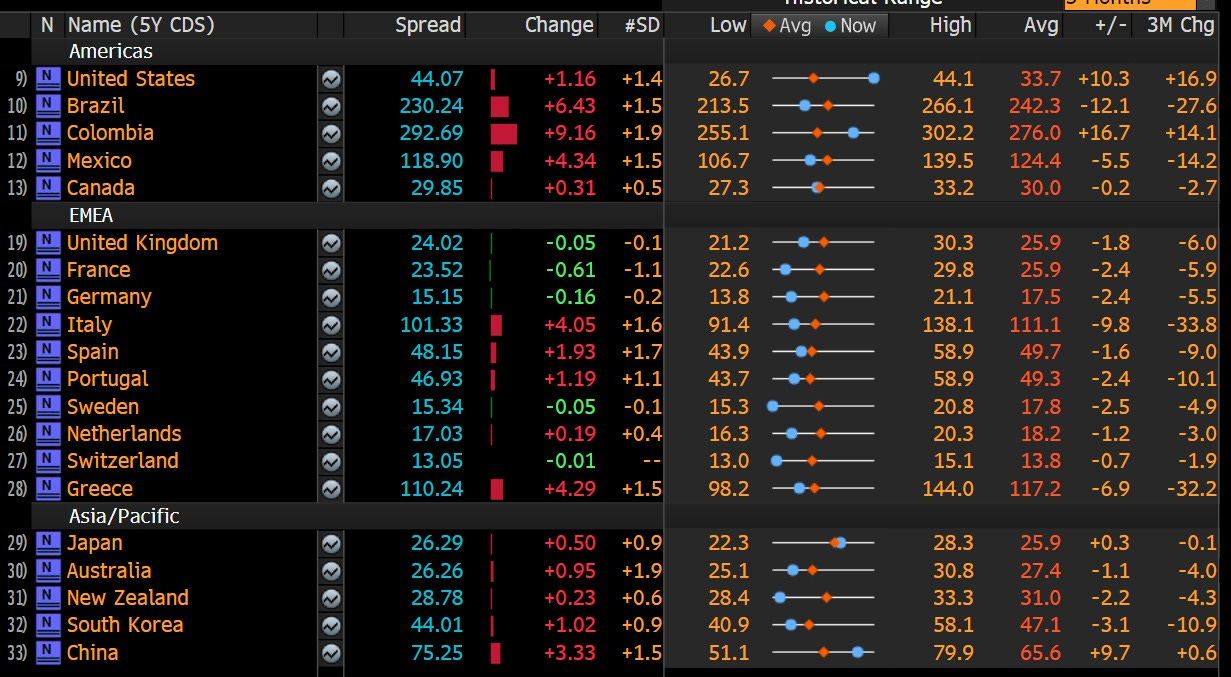Viewport: 1231px width, 677px height.
Task: Open the chart icon for Germany
Action: [x=331, y=297]
